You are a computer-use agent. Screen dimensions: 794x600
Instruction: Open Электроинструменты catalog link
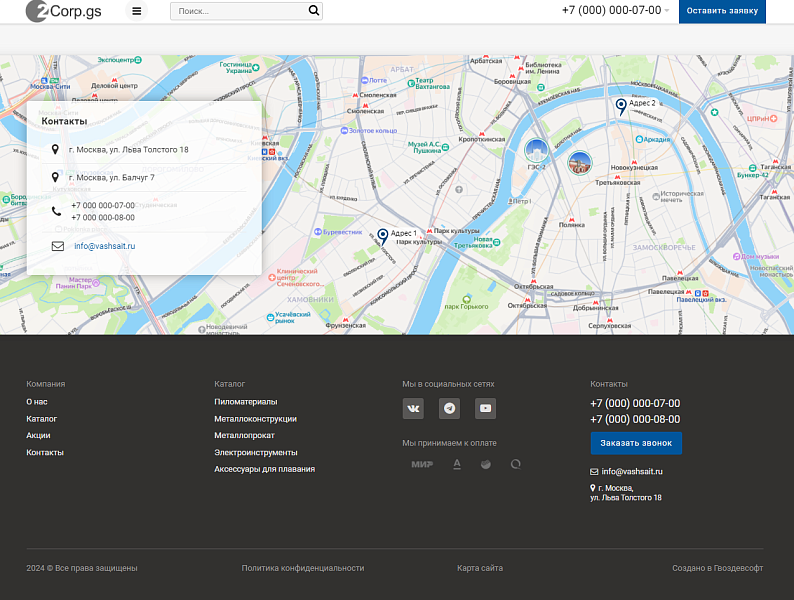pos(256,452)
